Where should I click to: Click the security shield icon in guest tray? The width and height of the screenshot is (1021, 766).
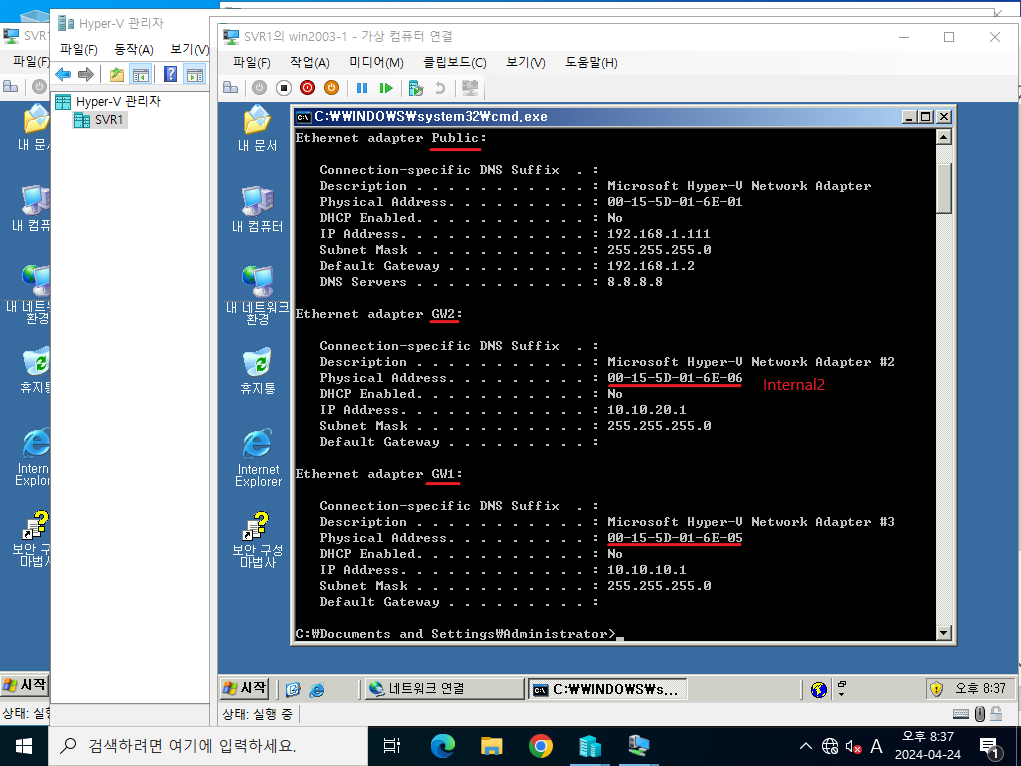[936, 688]
